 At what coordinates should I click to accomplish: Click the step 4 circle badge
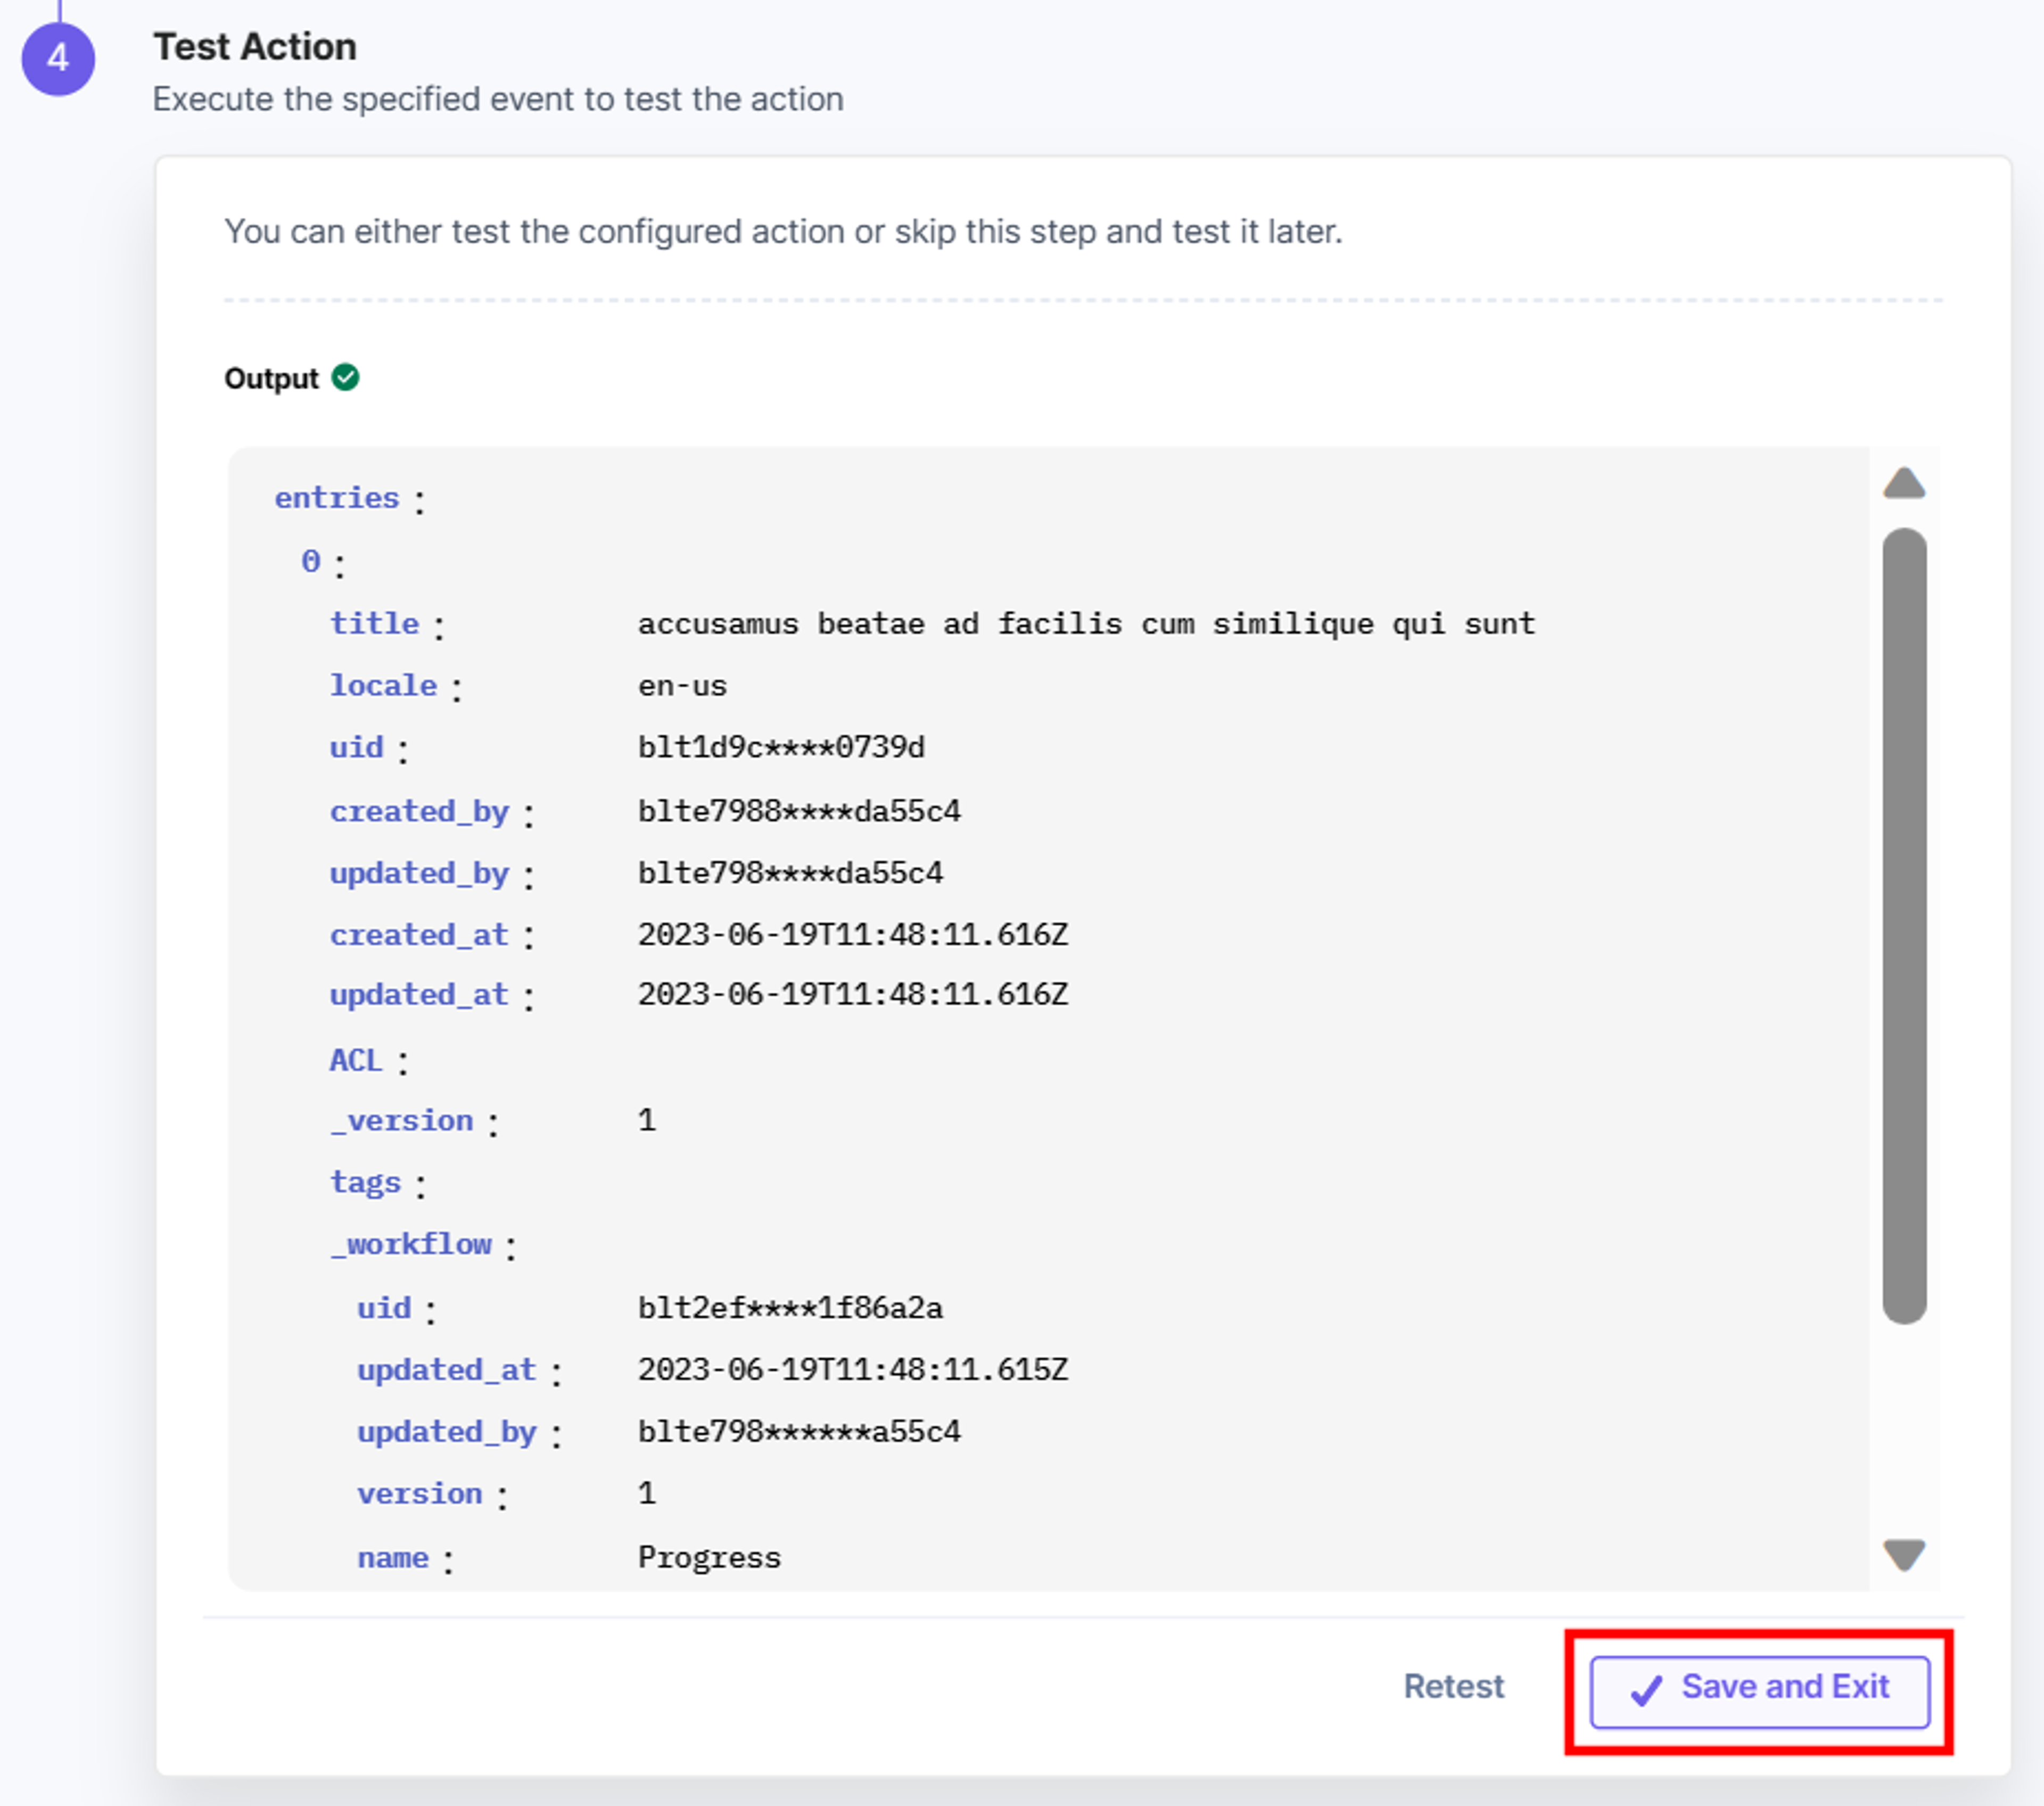click(58, 59)
